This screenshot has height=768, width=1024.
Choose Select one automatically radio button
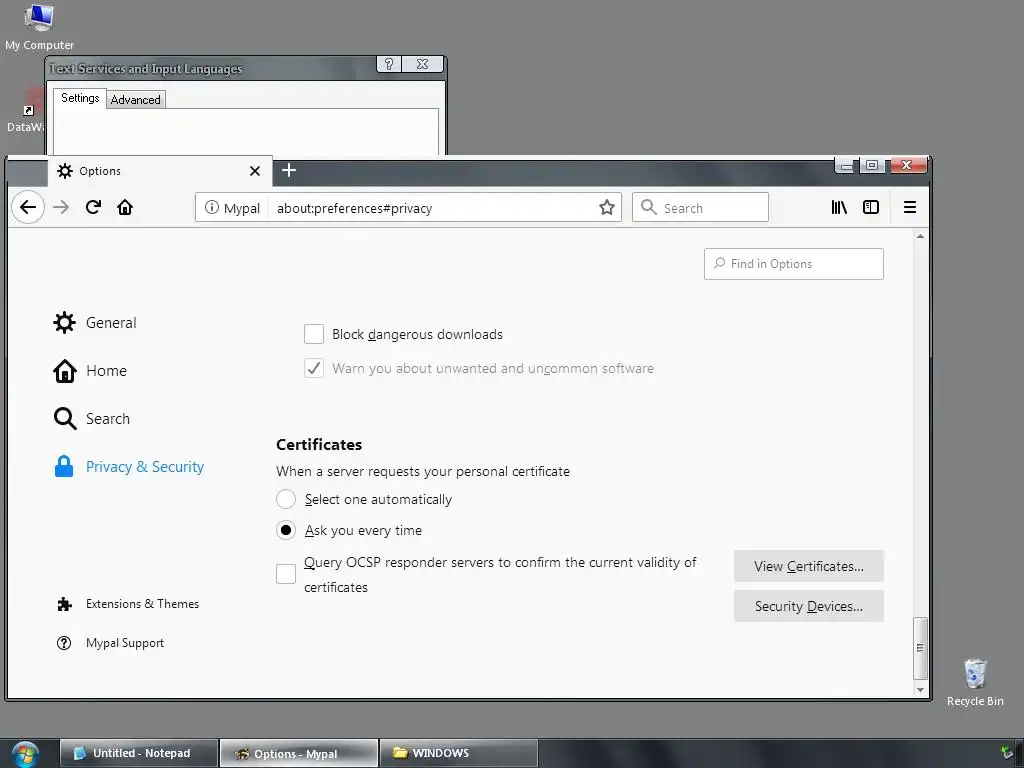(286, 499)
